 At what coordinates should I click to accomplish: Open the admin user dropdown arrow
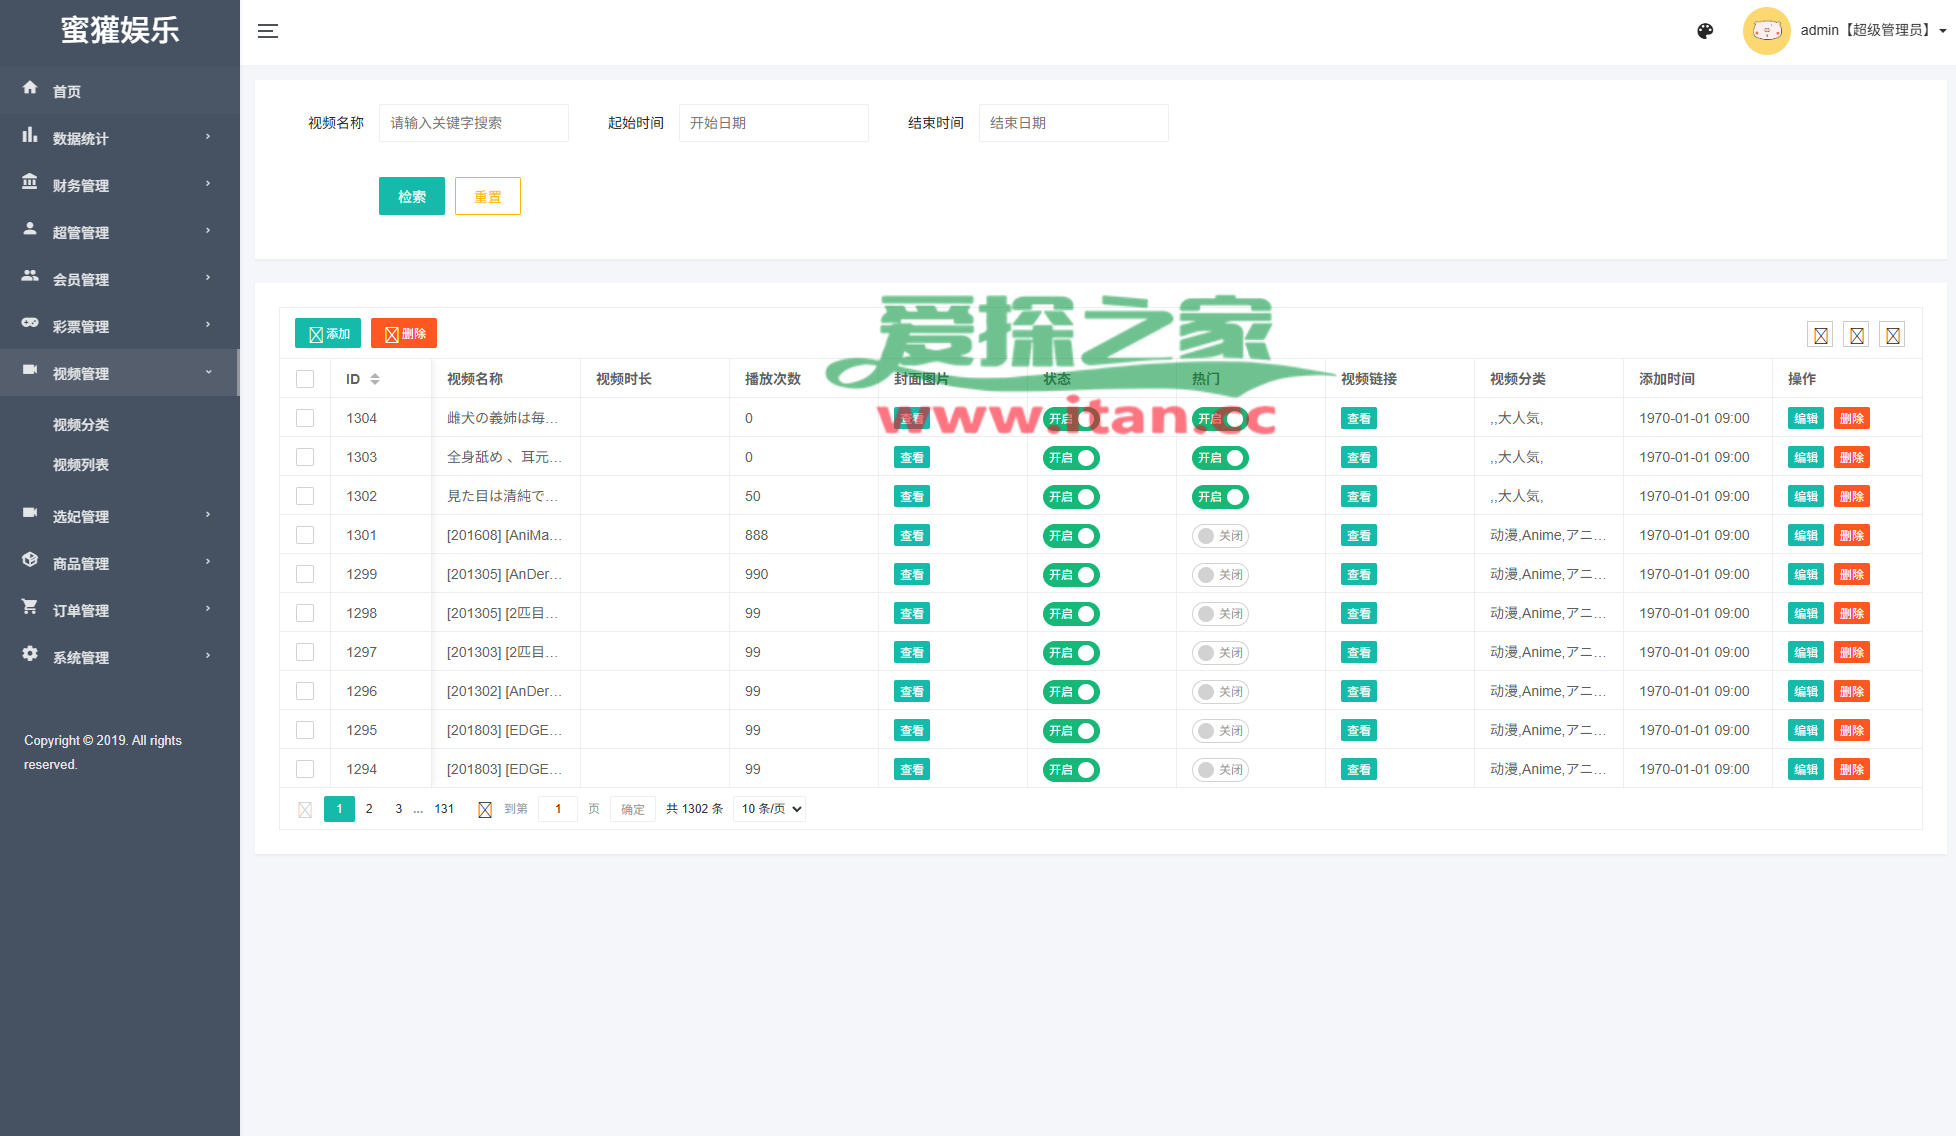tap(1942, 31)
